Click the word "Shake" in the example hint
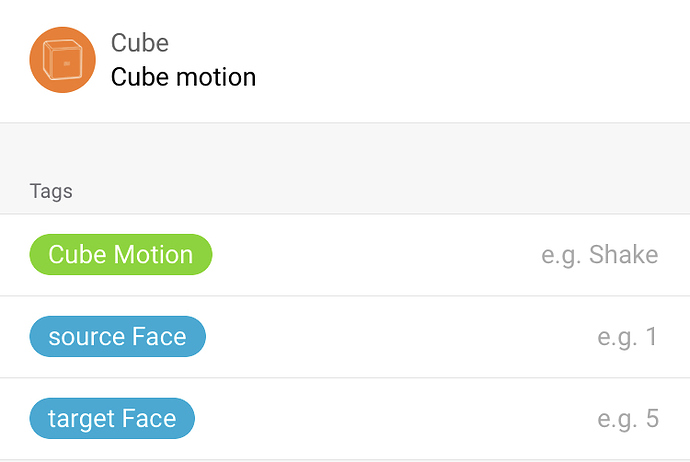Viewport: 690px width, 462px height. (623, 255)
